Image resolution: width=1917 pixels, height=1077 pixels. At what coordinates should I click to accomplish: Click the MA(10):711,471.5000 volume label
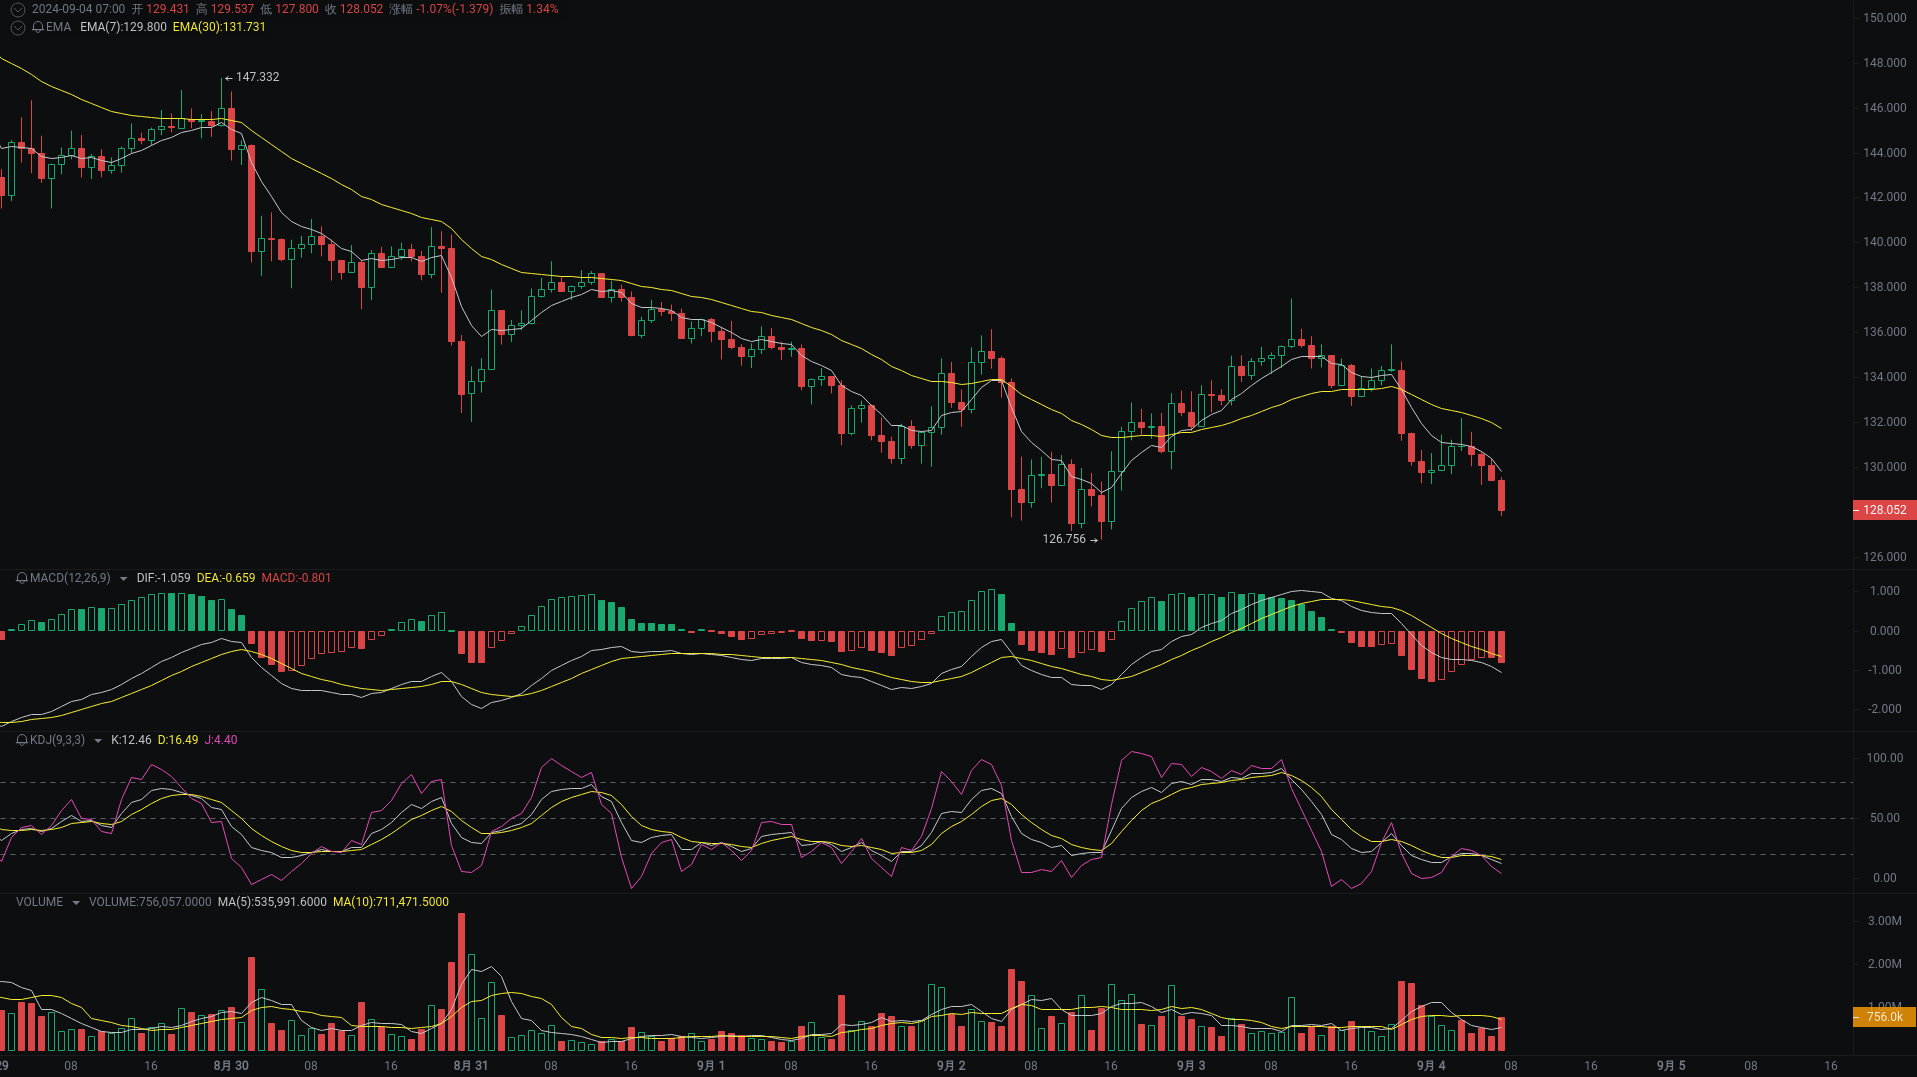tap(390, 902)
